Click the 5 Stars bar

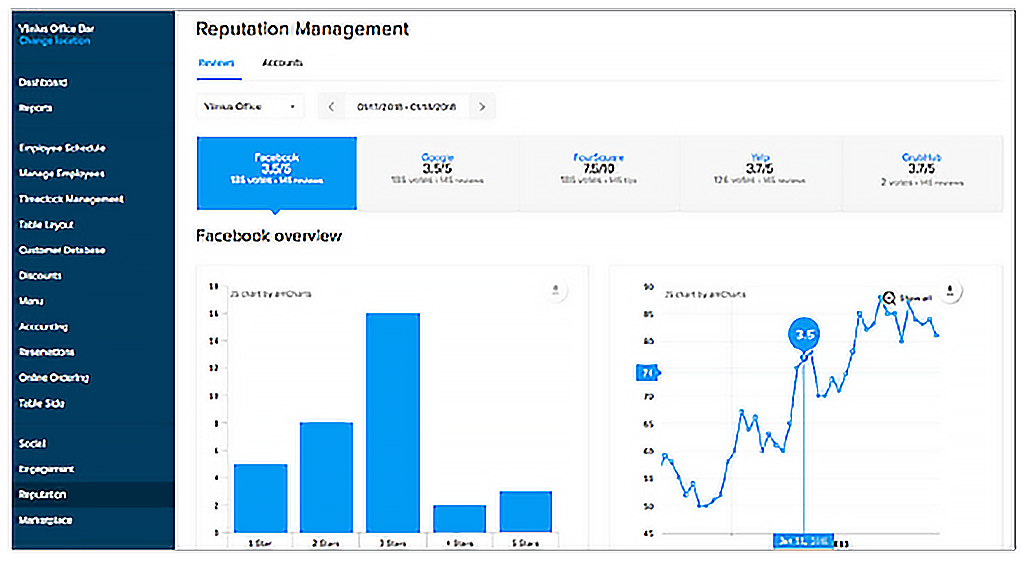526,511
